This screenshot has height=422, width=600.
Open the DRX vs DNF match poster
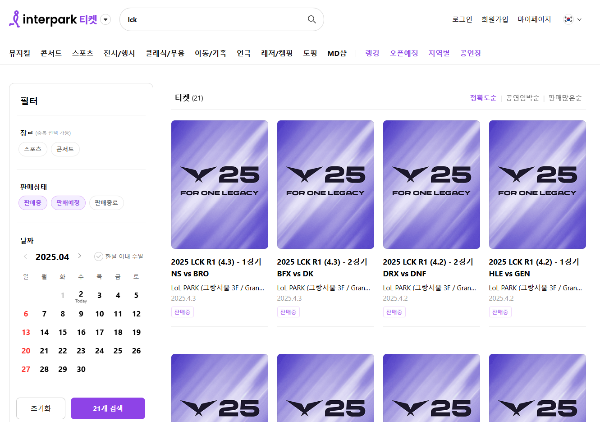(x=431, y=184)
